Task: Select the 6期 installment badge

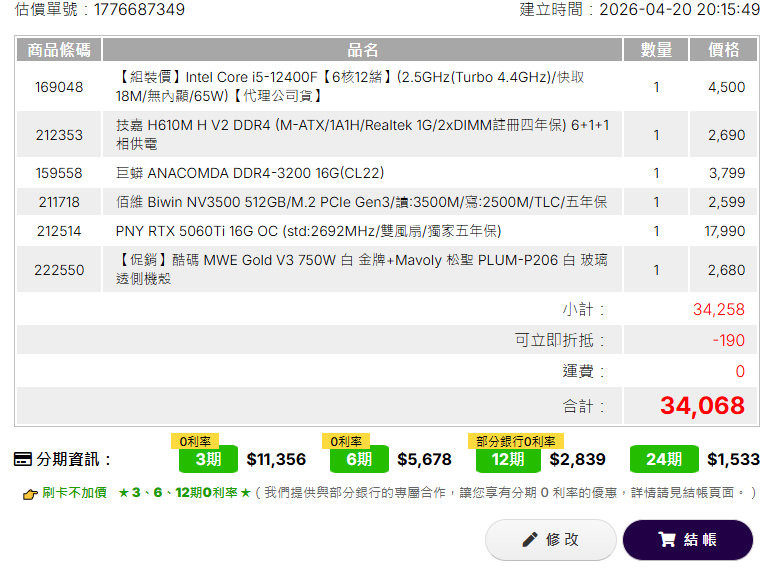Action: 359,459
